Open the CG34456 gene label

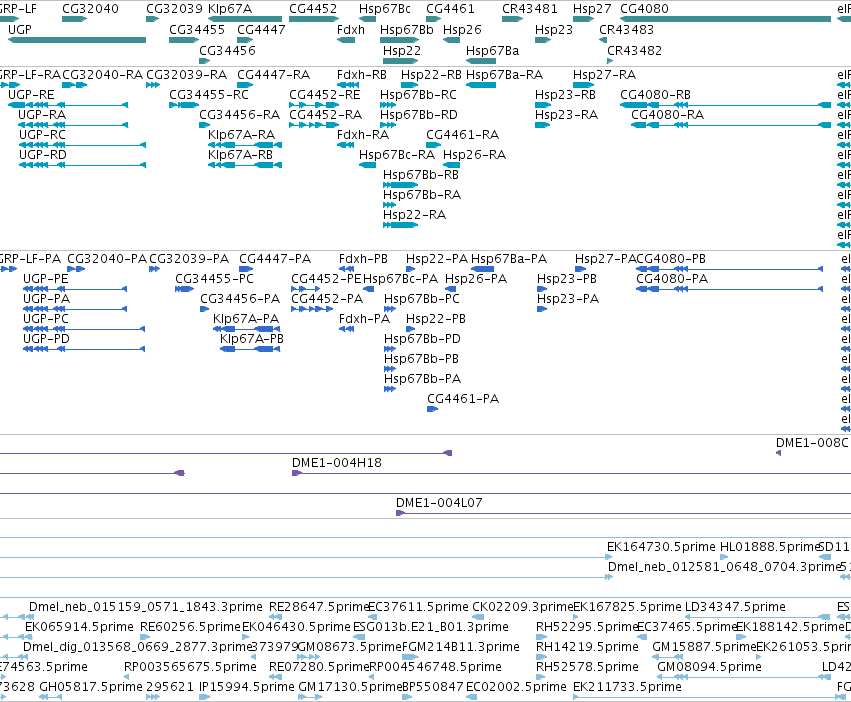click(227, 50)
